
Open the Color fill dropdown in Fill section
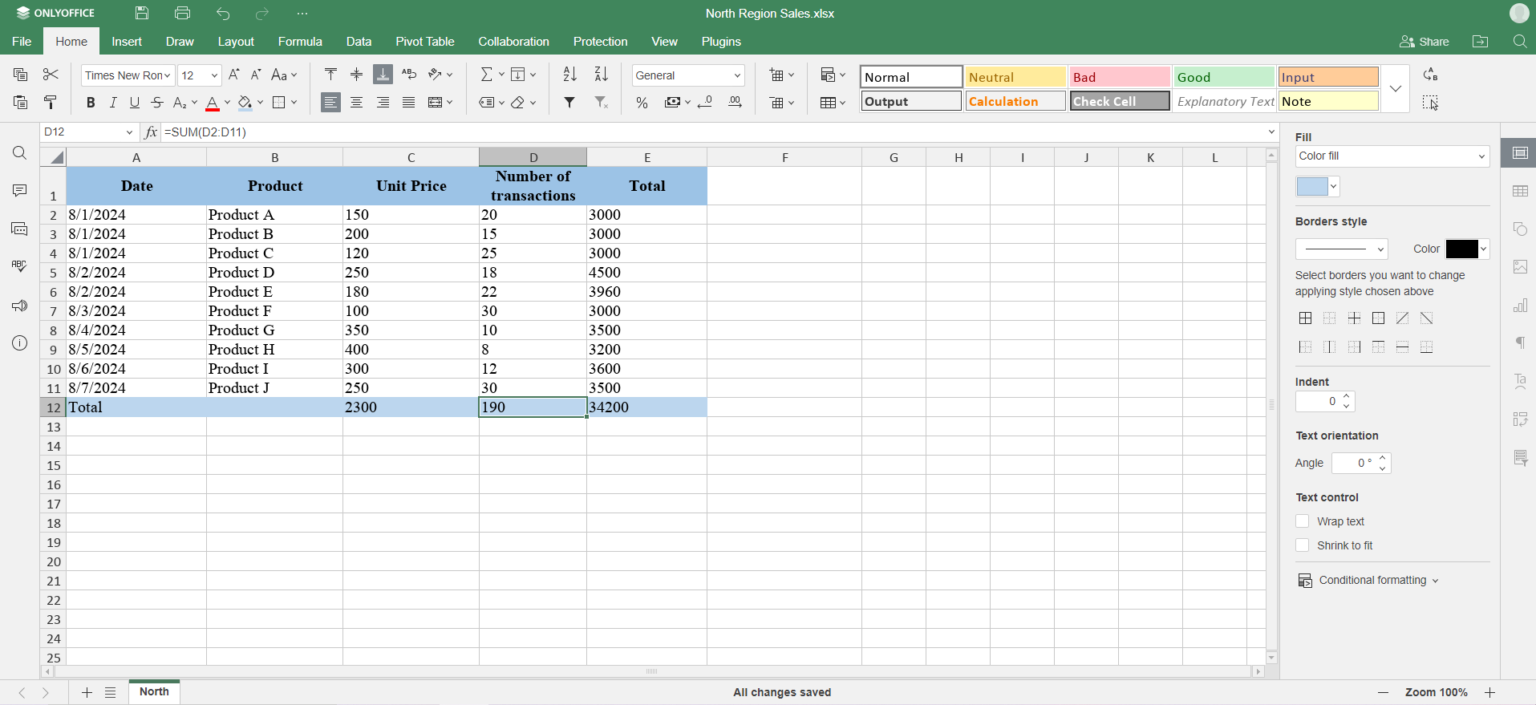pos(1392,156)
